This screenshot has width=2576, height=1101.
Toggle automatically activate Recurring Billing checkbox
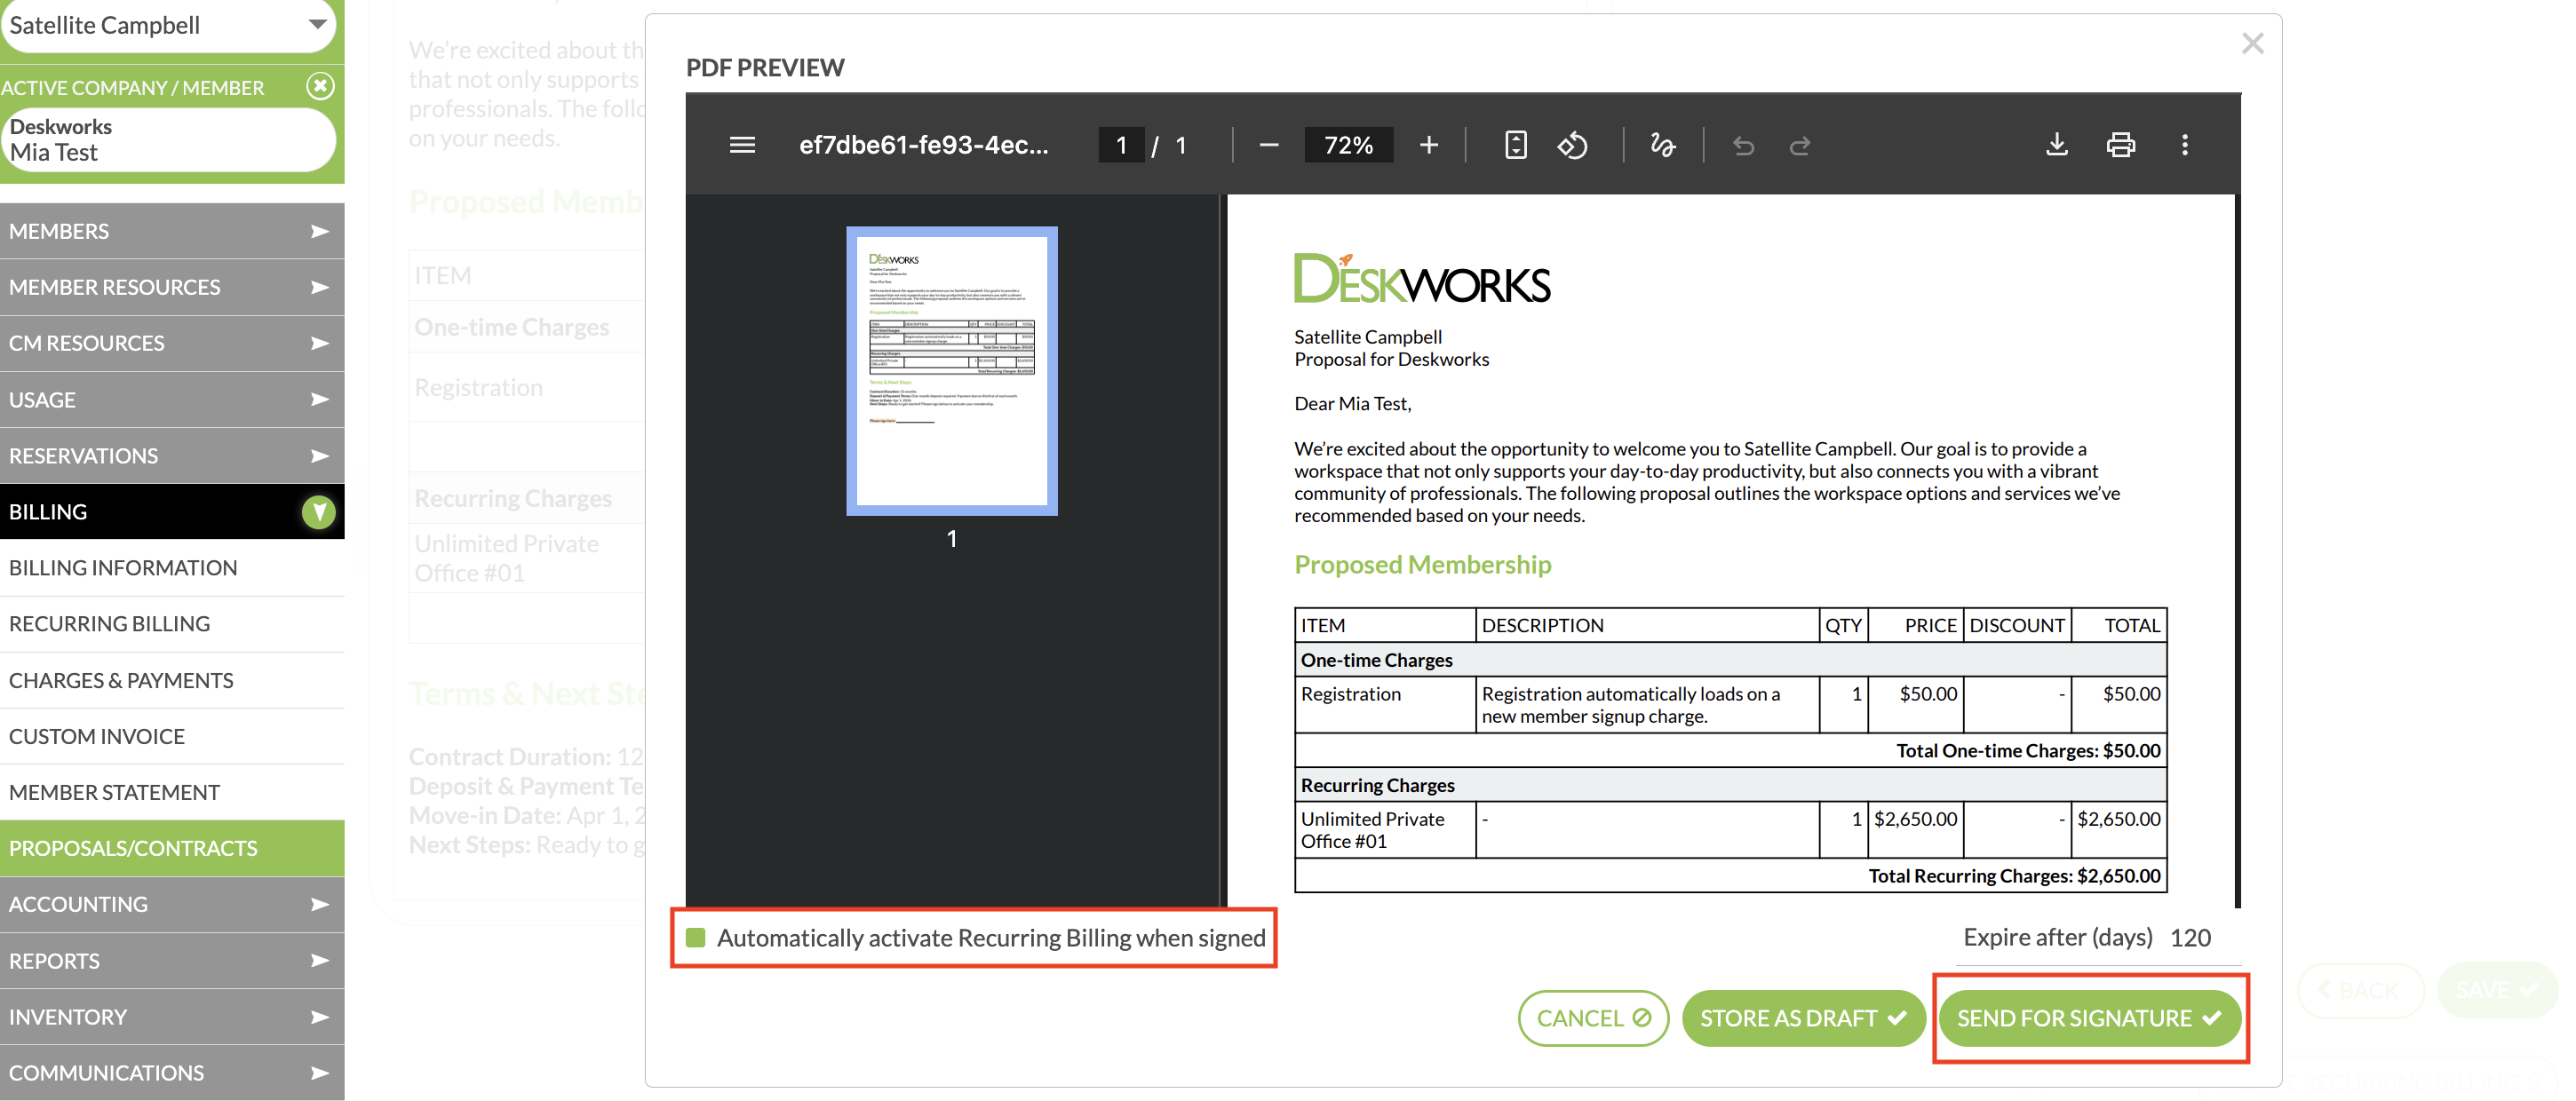click(x=696, y=937)
